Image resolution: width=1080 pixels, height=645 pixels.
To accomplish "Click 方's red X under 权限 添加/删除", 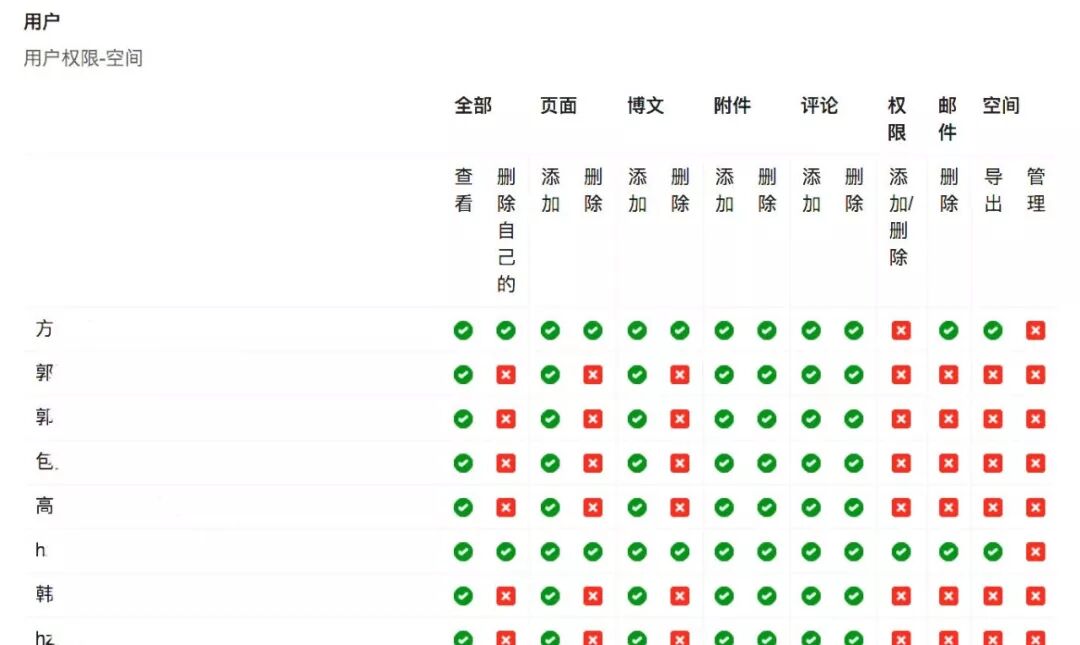I will coord(901,330).
